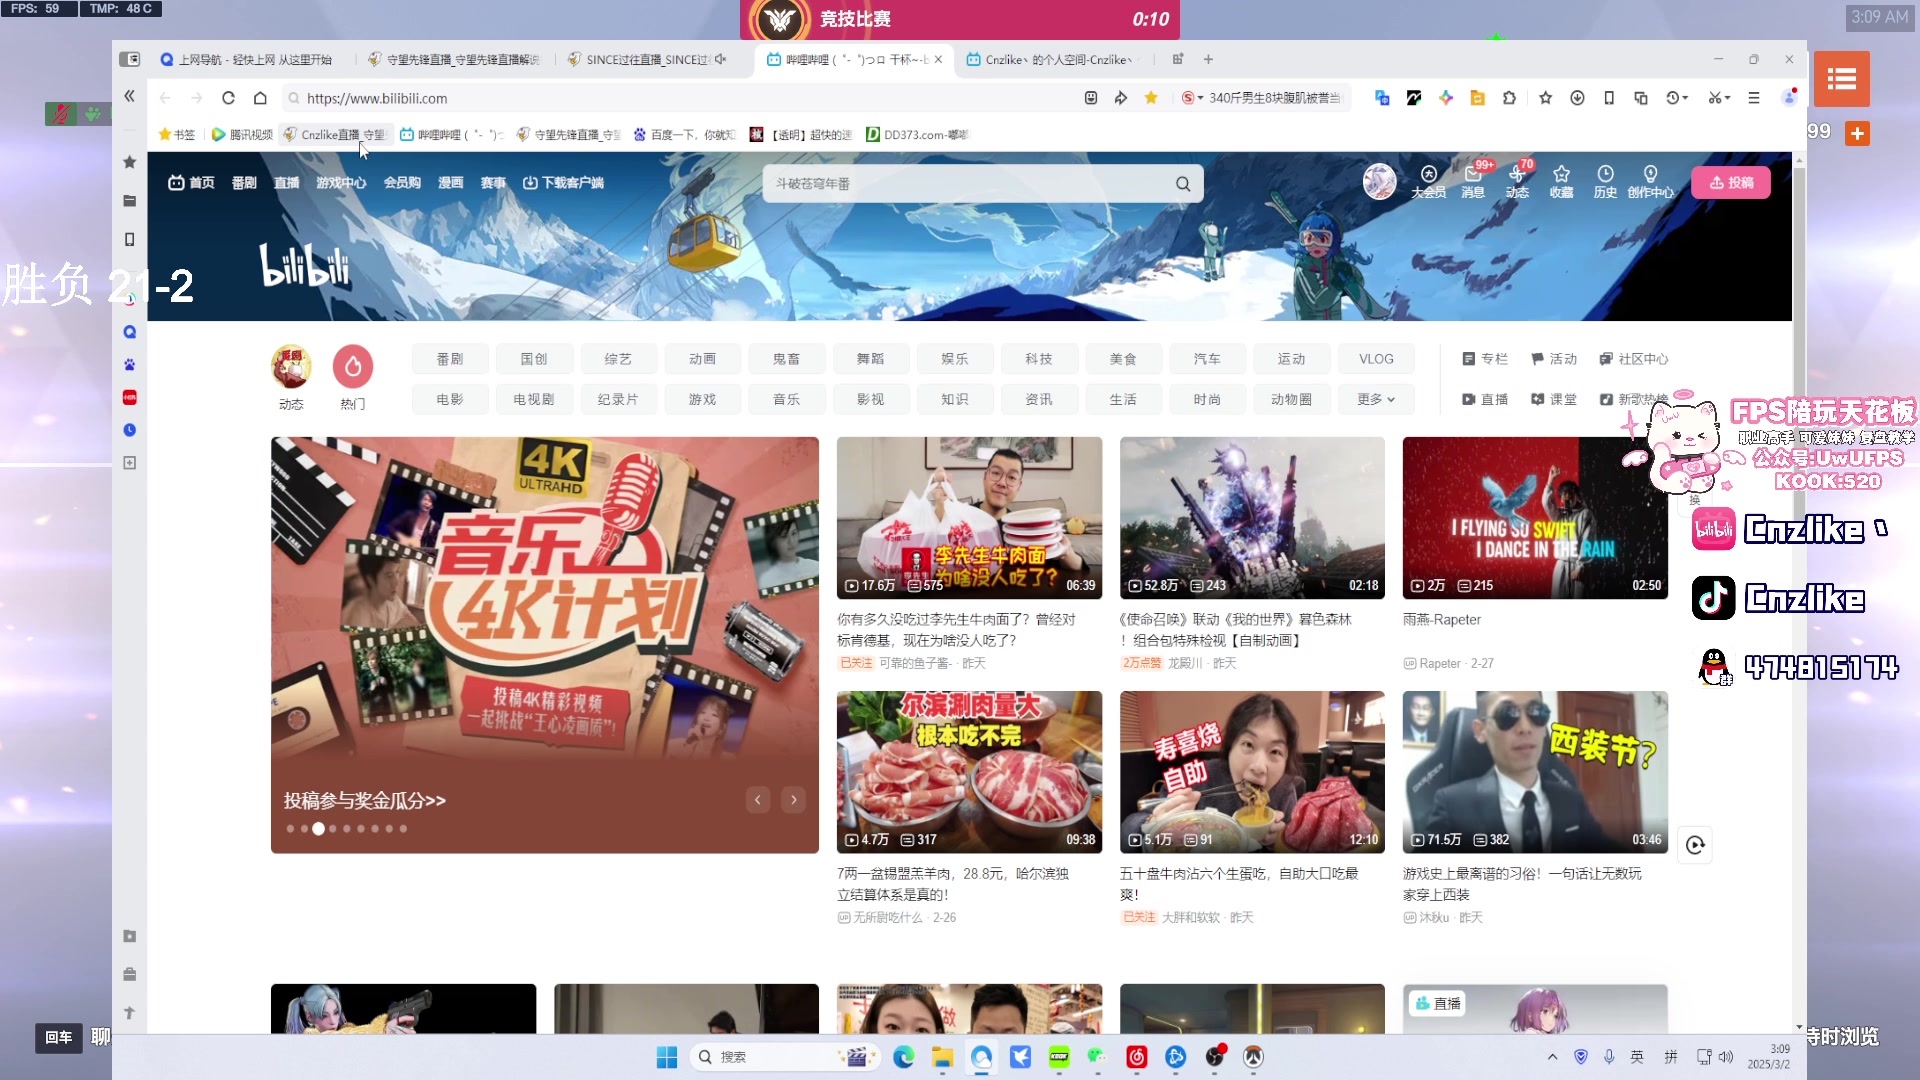Open the 雨燕-Rapeter video thumbnail
The image size is (1920, 1080).
coord(1535,518)
